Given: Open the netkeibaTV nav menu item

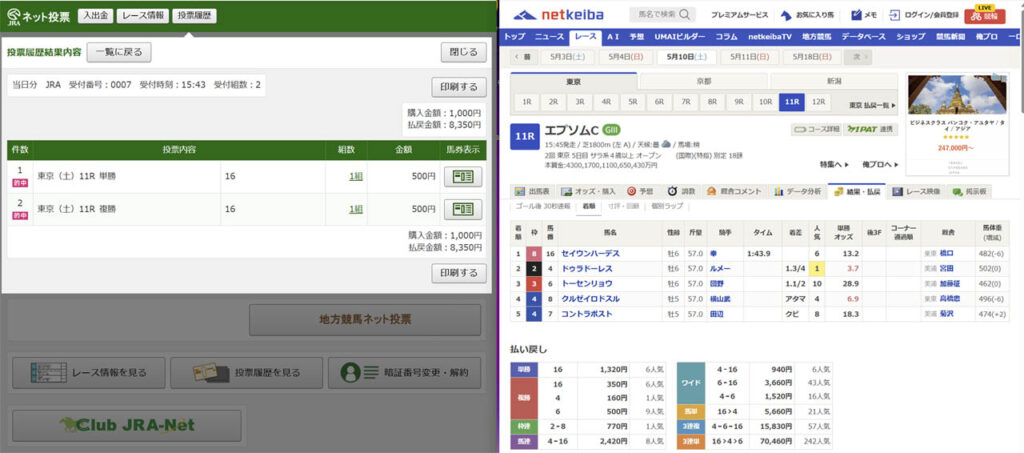Looking at the screenshot, I should point(769,37).
